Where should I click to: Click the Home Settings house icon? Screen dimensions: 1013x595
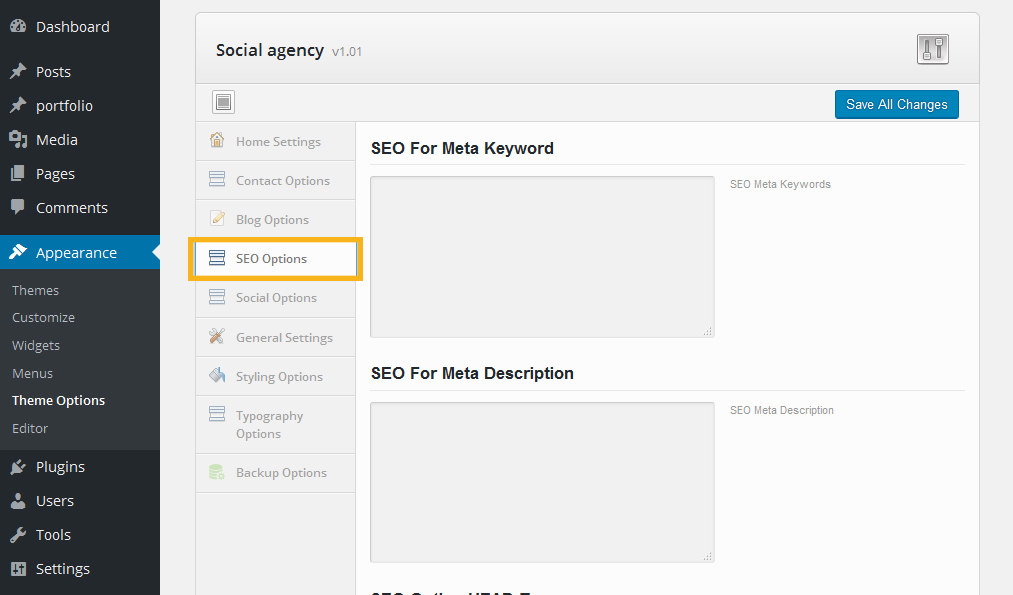pos(217,140)
